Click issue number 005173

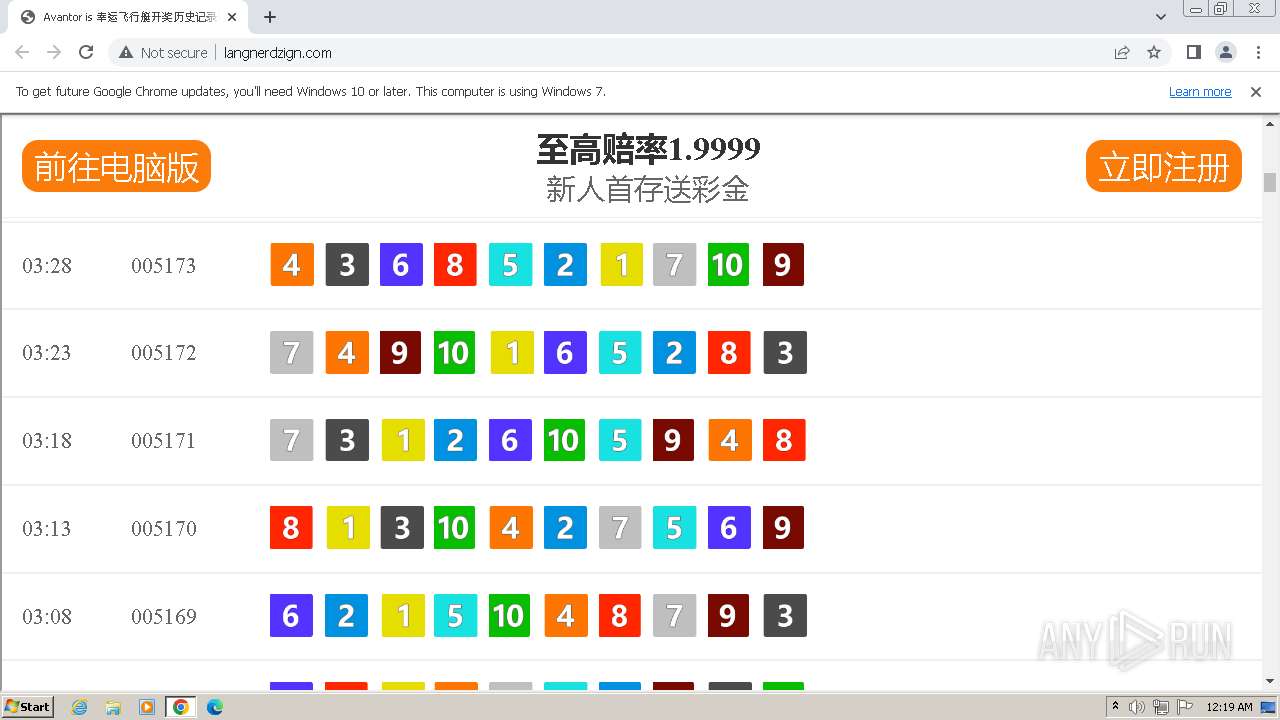coord(163,266)
